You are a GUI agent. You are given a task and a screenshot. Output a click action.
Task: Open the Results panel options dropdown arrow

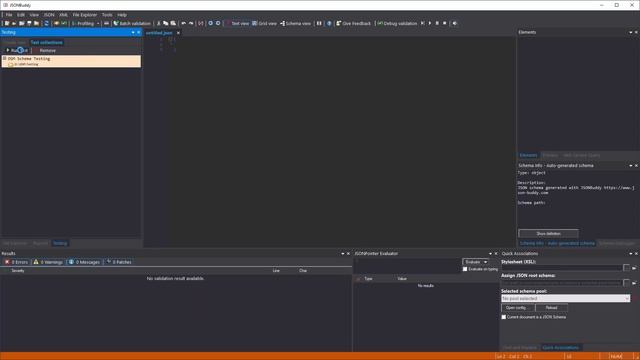343,253
